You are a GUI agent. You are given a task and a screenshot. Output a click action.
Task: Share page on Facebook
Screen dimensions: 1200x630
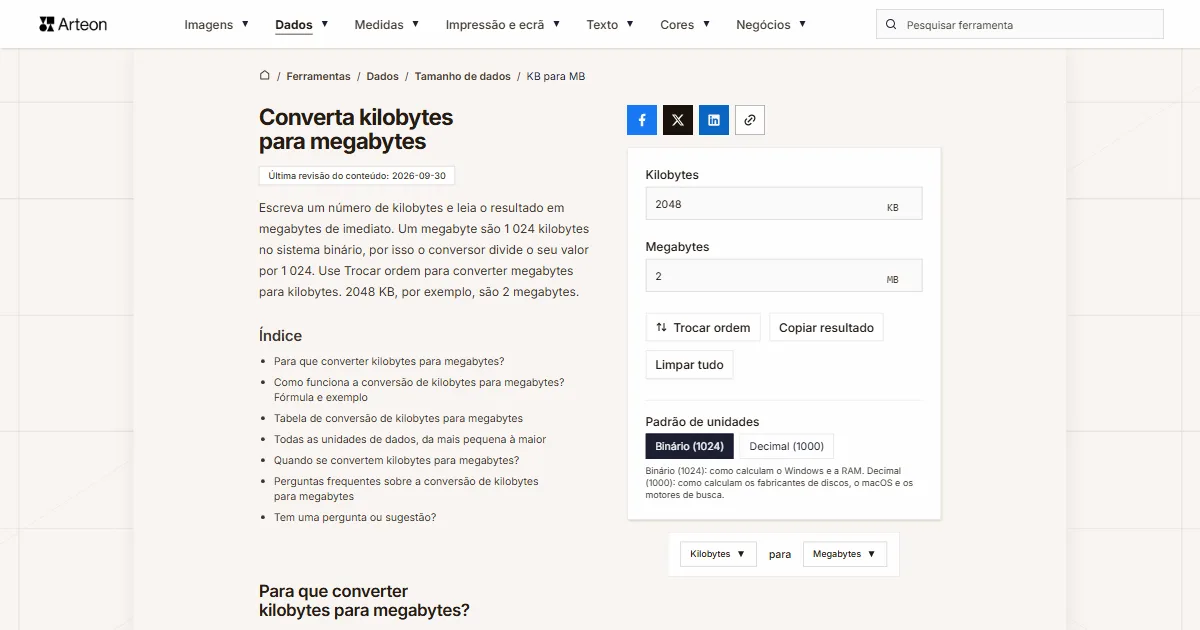click(x=642, y=120)
